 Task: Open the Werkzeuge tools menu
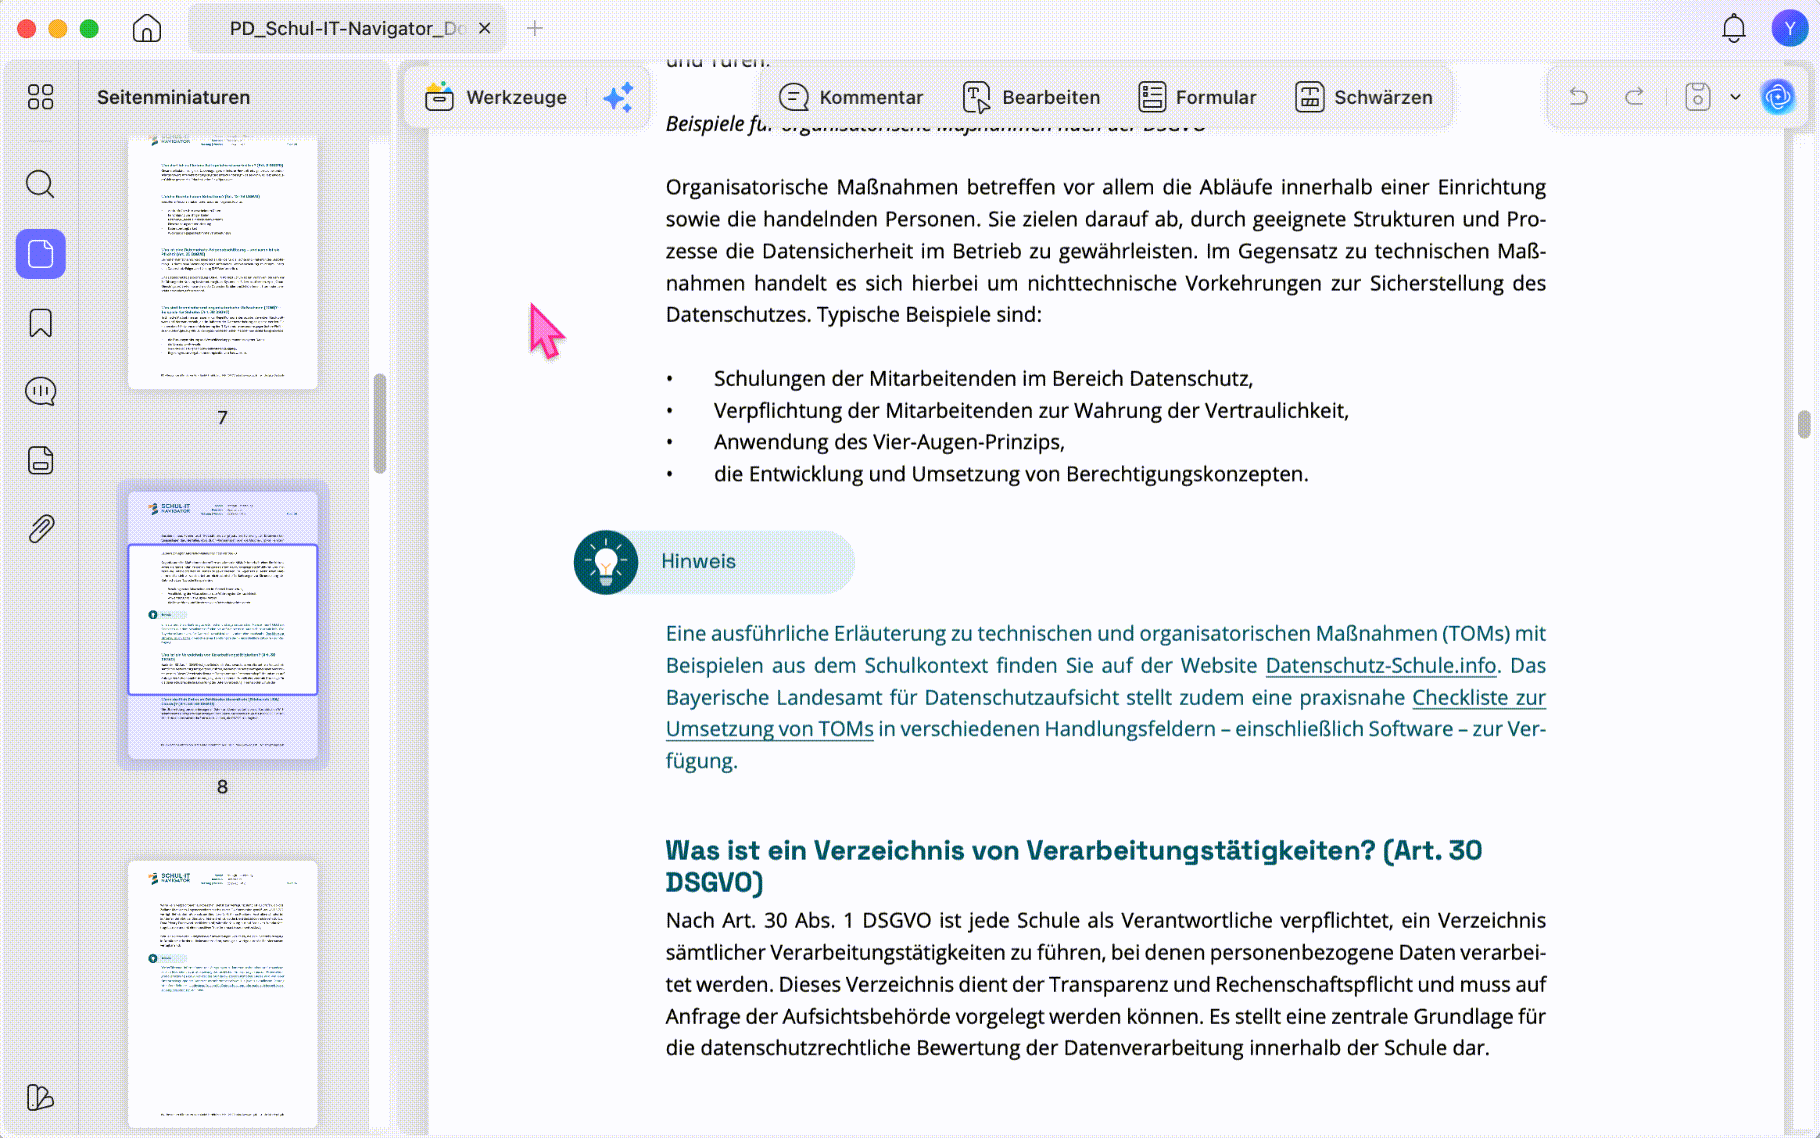pyautogui.click(x=496, y=97)
